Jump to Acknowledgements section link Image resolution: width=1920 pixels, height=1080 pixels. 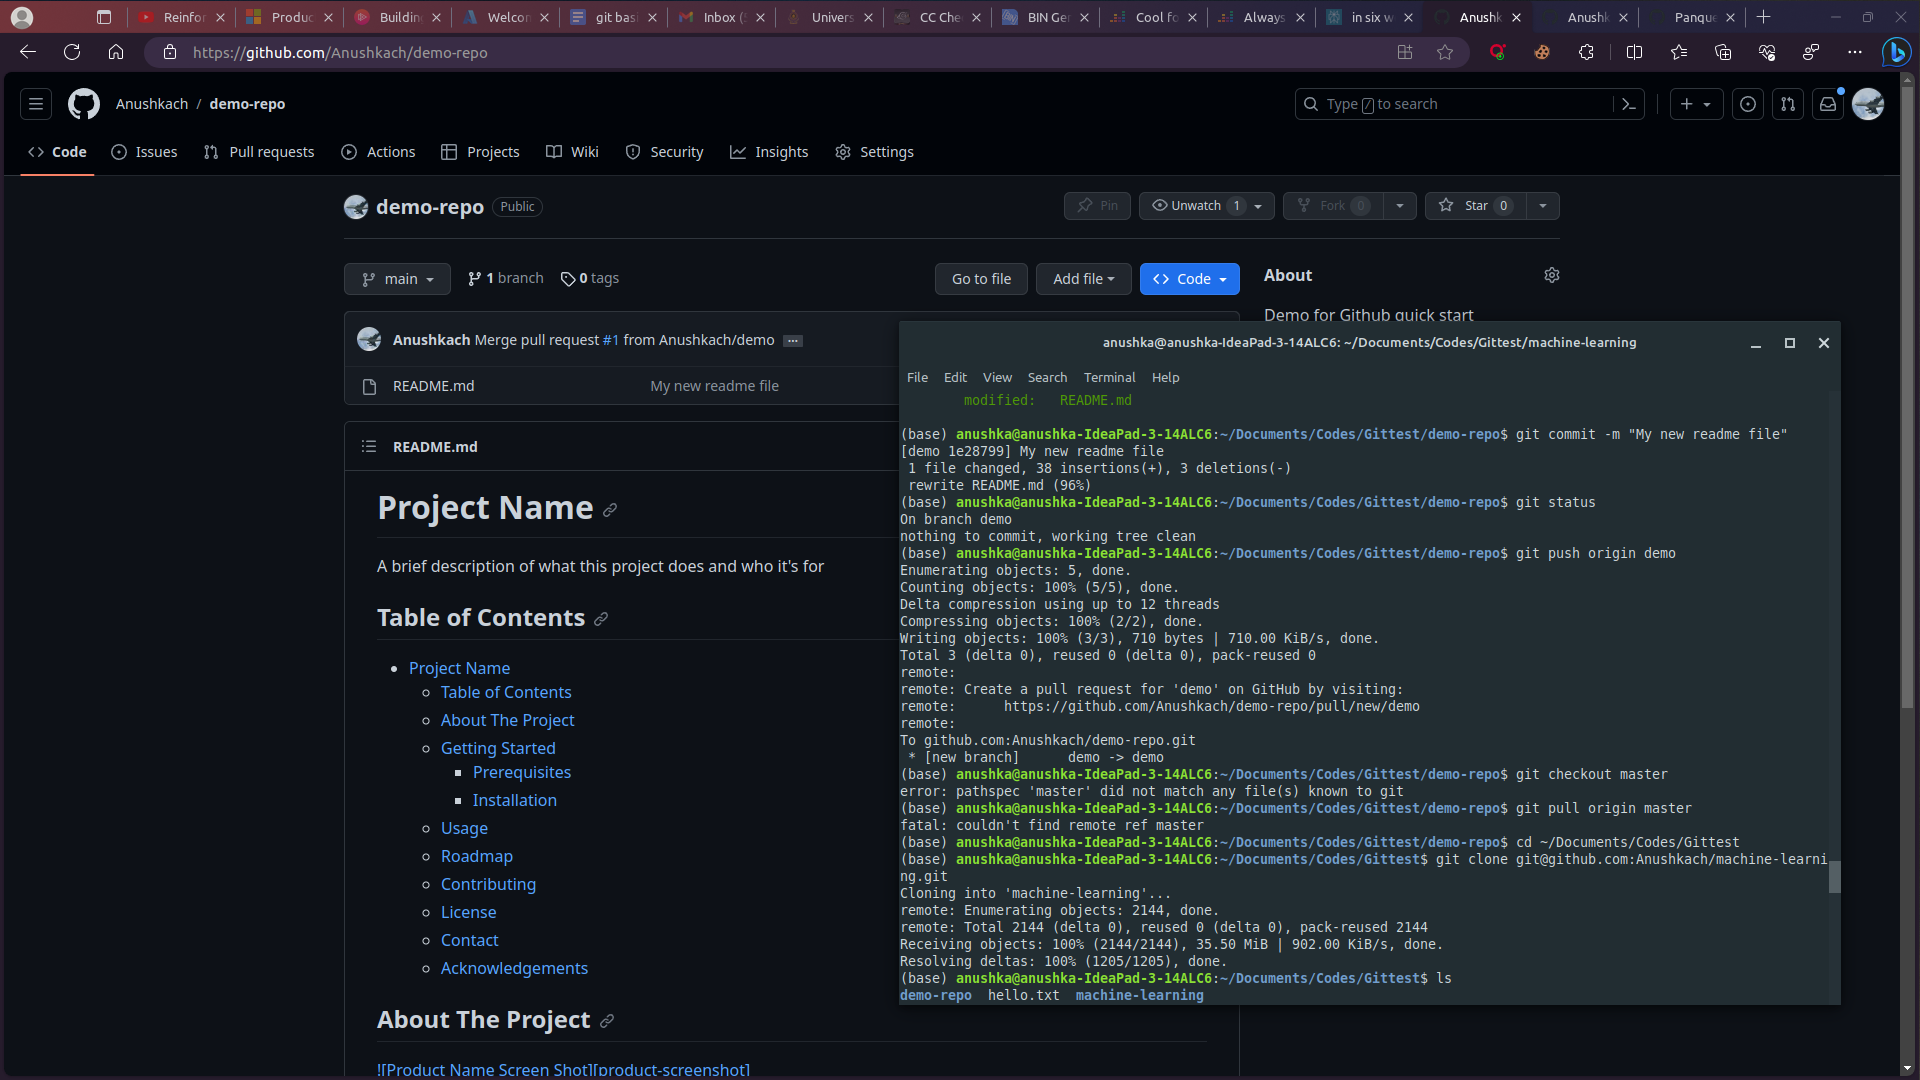click(x=514, y=968)
